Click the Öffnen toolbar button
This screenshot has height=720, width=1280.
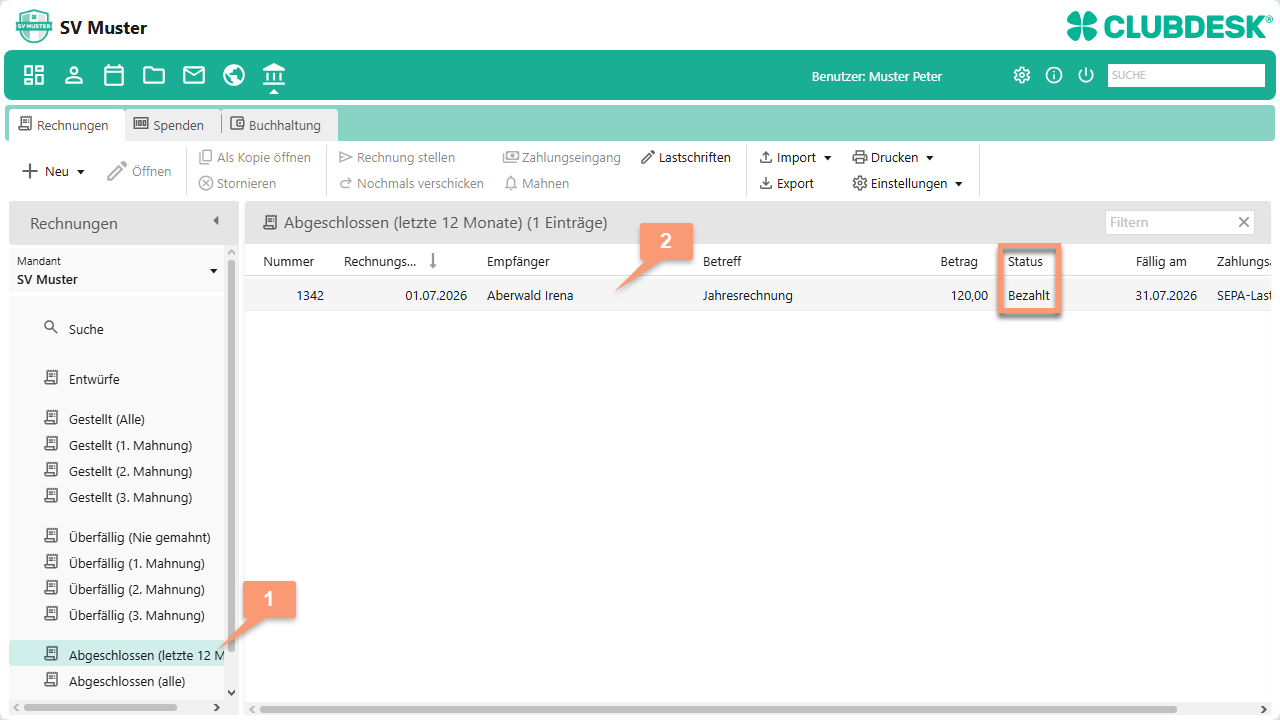point(139,171)
